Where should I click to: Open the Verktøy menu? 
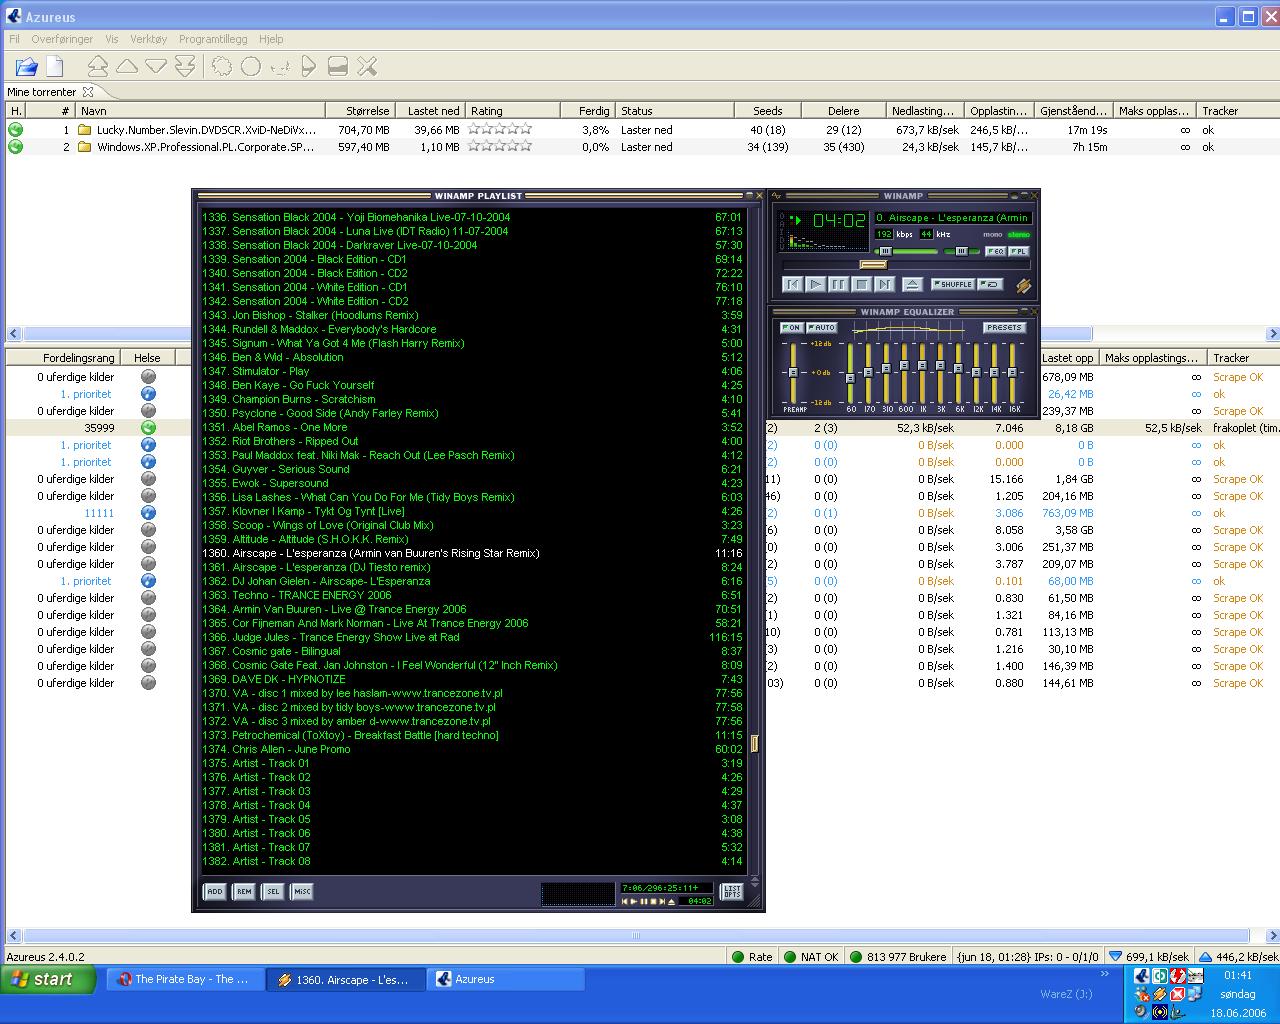click(x=148, y=39)
